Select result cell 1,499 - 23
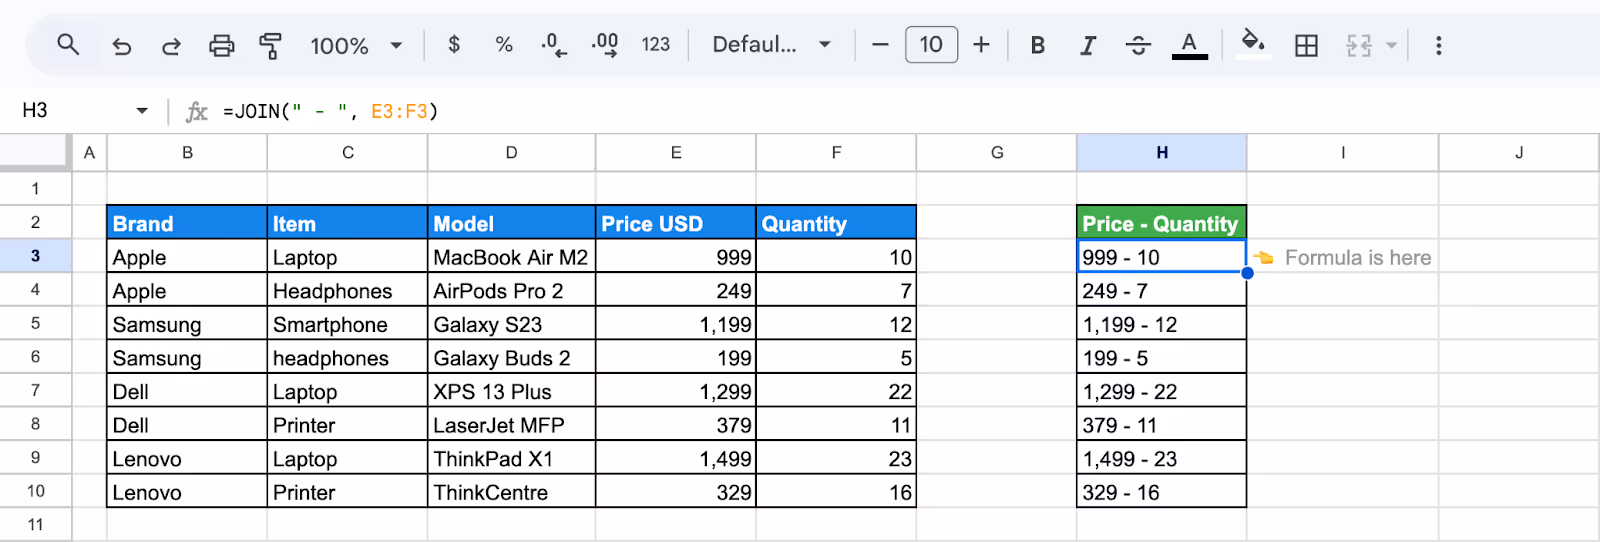The width and height of the screenshot is (1600, 542). coord(1162,459)
